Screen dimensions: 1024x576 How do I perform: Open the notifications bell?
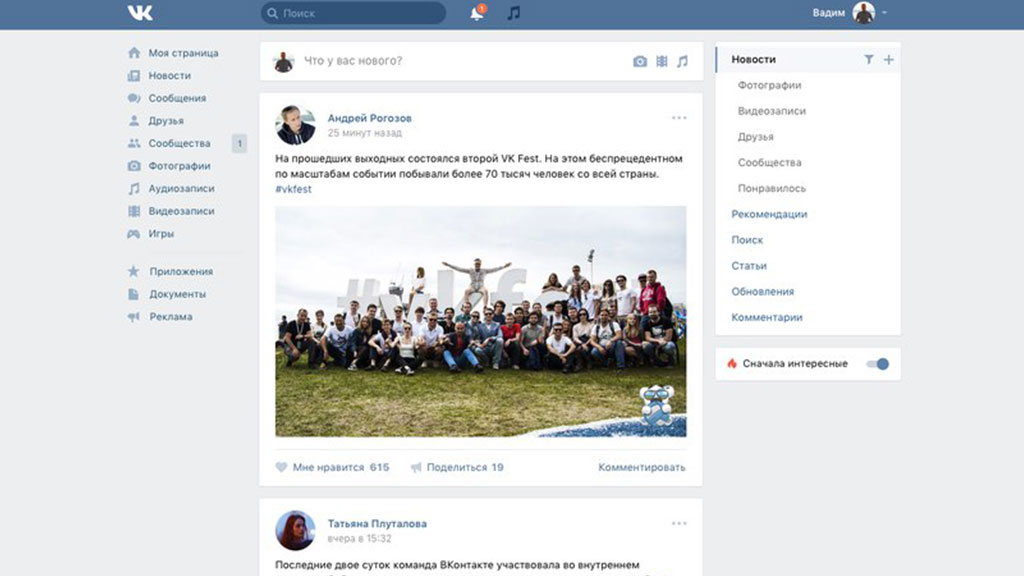tap(477, 13)
